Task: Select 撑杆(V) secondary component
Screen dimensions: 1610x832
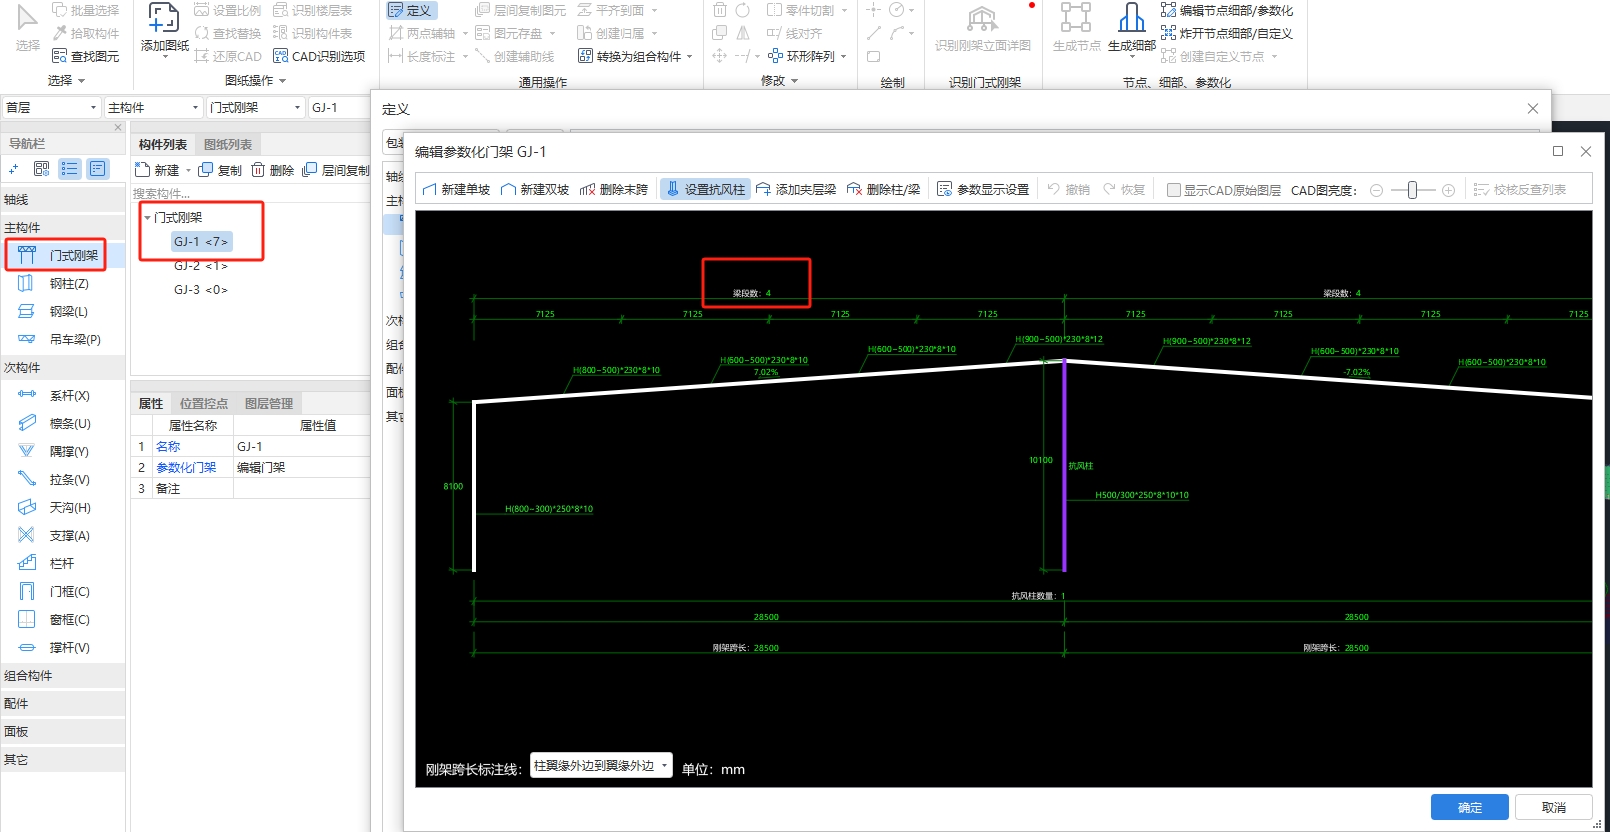Action: (64, 647)
